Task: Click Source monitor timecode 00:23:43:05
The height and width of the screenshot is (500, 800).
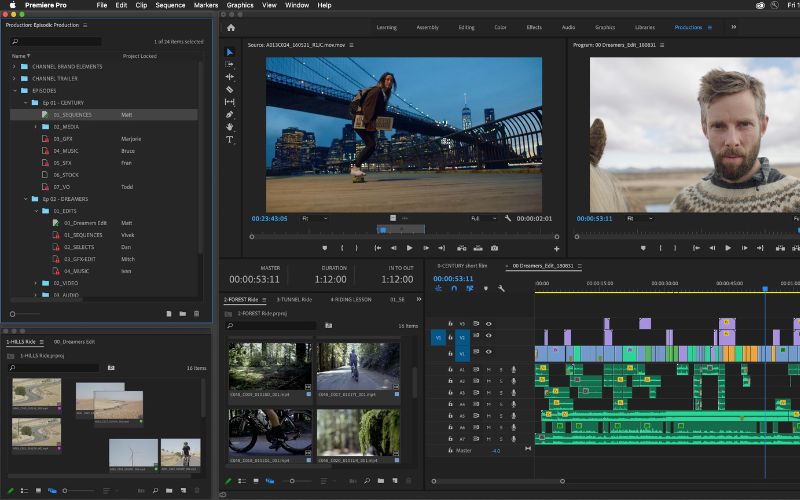Action: click(x=269, y=218)
